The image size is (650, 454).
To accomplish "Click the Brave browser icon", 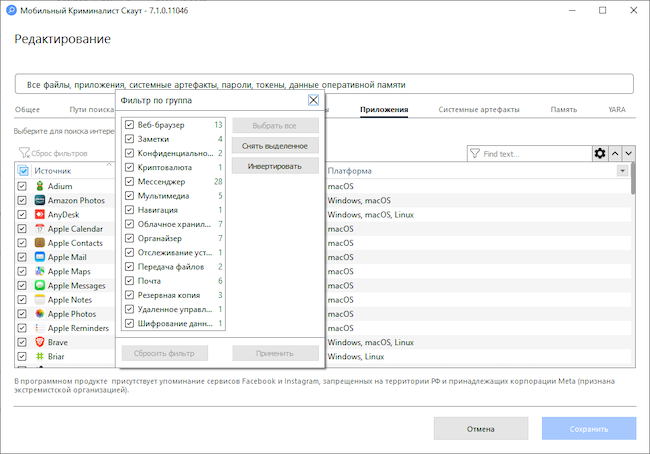I will point(40,342).
